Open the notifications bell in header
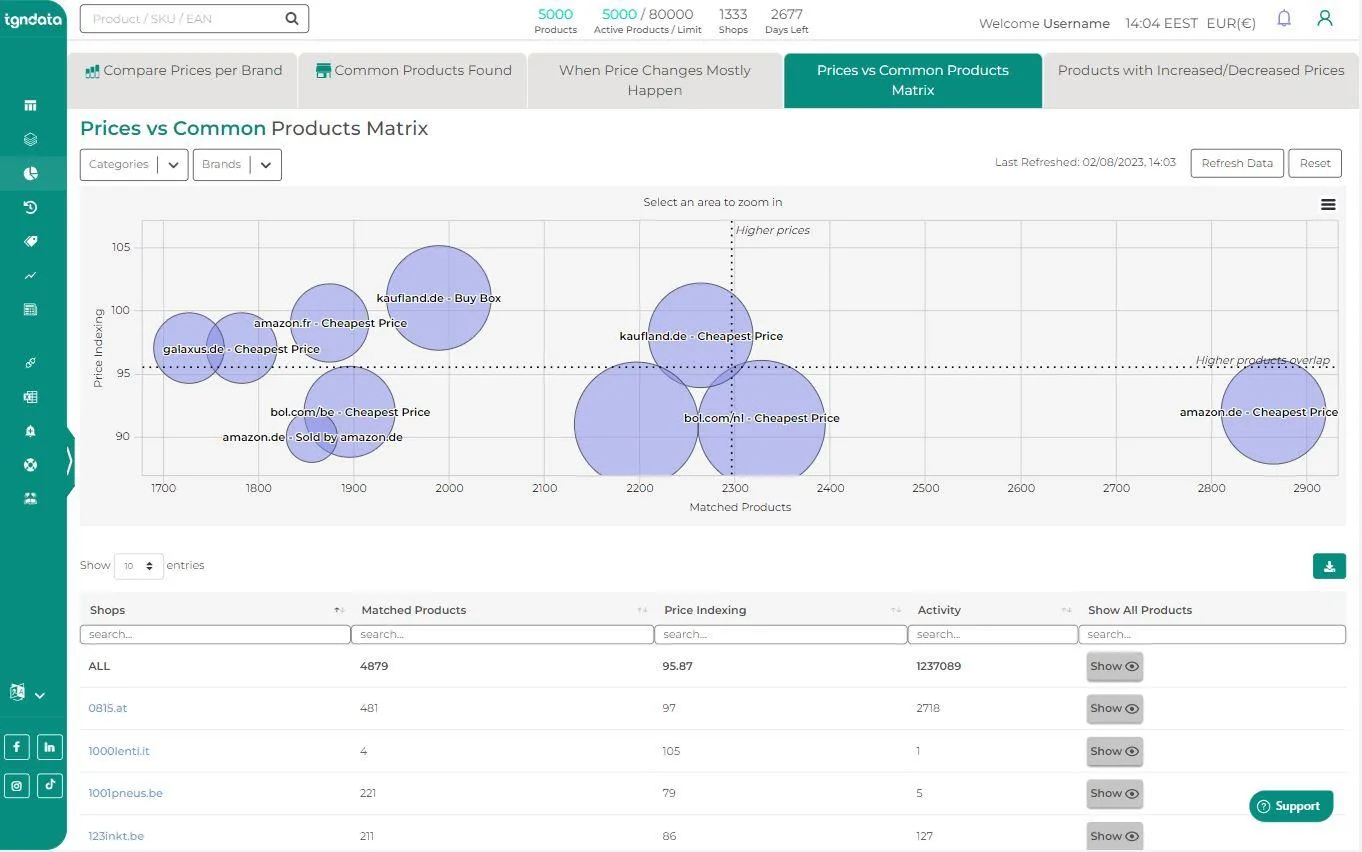Screen dimensions: 1362x852 point(1284,18)
